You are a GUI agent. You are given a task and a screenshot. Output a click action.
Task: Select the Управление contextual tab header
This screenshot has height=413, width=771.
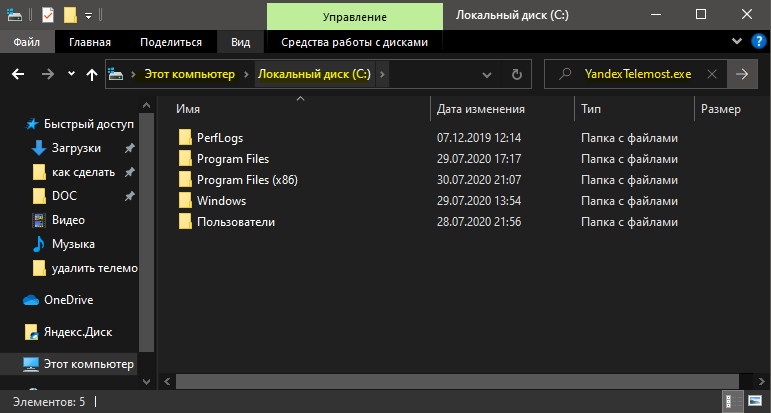pyautogui.click(x=355, y=17)
